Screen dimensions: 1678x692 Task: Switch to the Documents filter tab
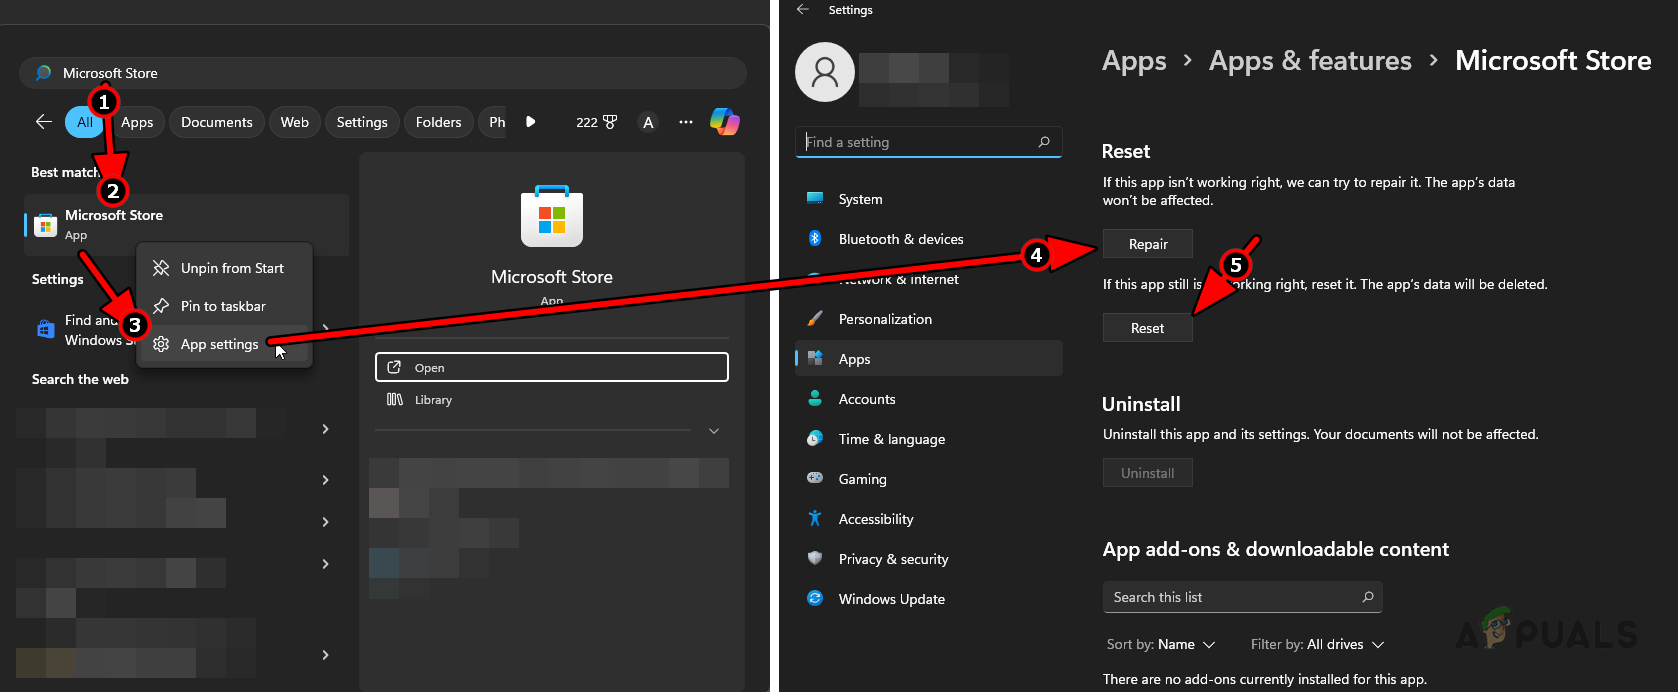(x=217, y=122)
